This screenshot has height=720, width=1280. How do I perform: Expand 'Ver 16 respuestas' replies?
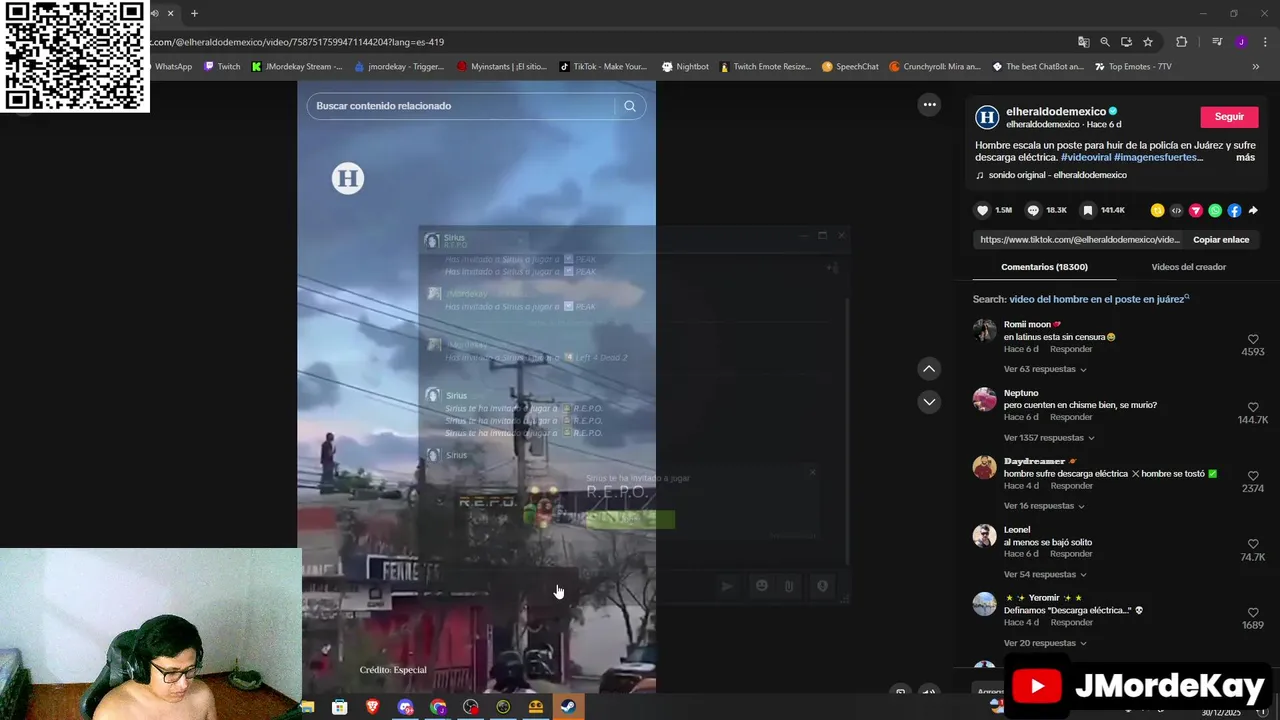tap(1045, 506)
